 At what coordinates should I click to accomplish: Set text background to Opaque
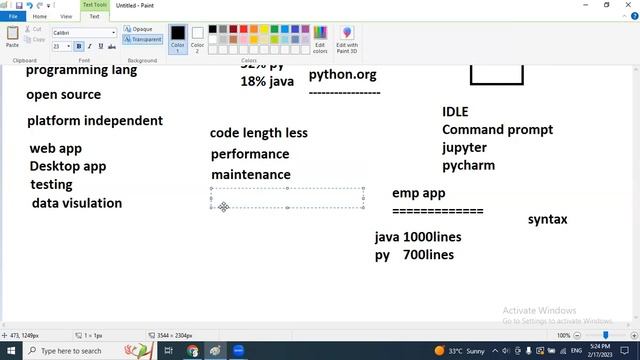click(x=138, y=29)
